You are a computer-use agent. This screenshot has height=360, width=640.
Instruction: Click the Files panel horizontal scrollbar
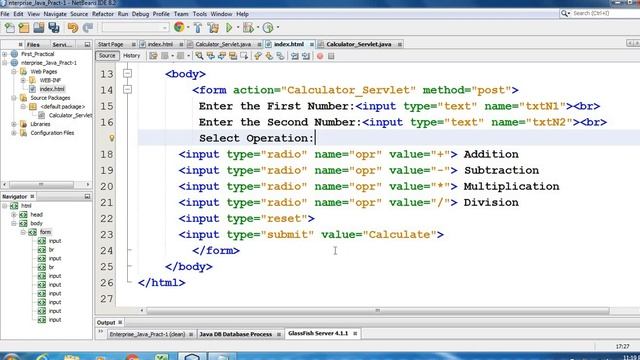click(x=41, y=184)
